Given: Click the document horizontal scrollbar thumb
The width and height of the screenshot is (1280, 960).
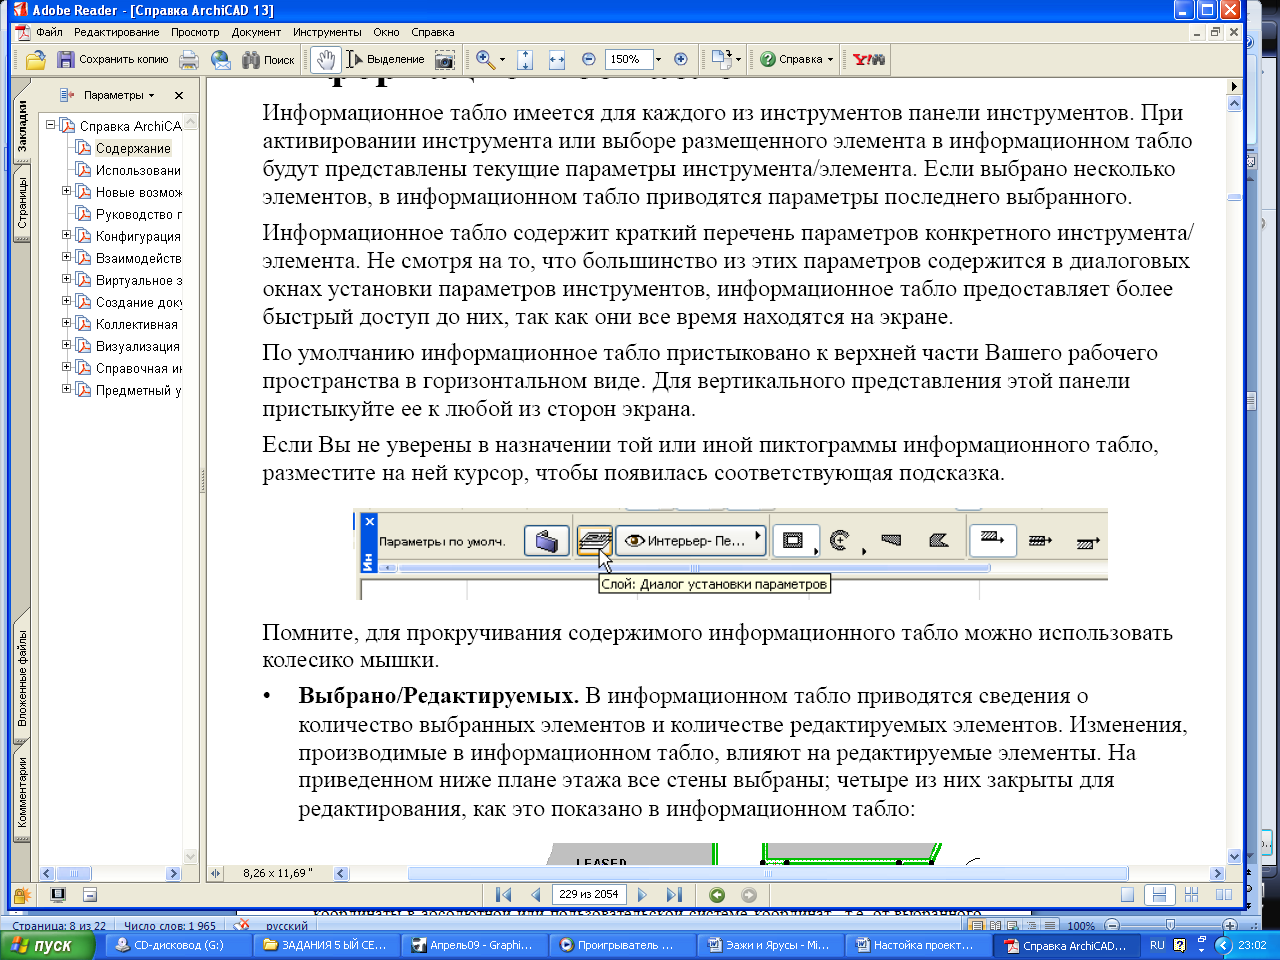Looking at the screenshot, I should pyautogui.click(x=768, y=873).
